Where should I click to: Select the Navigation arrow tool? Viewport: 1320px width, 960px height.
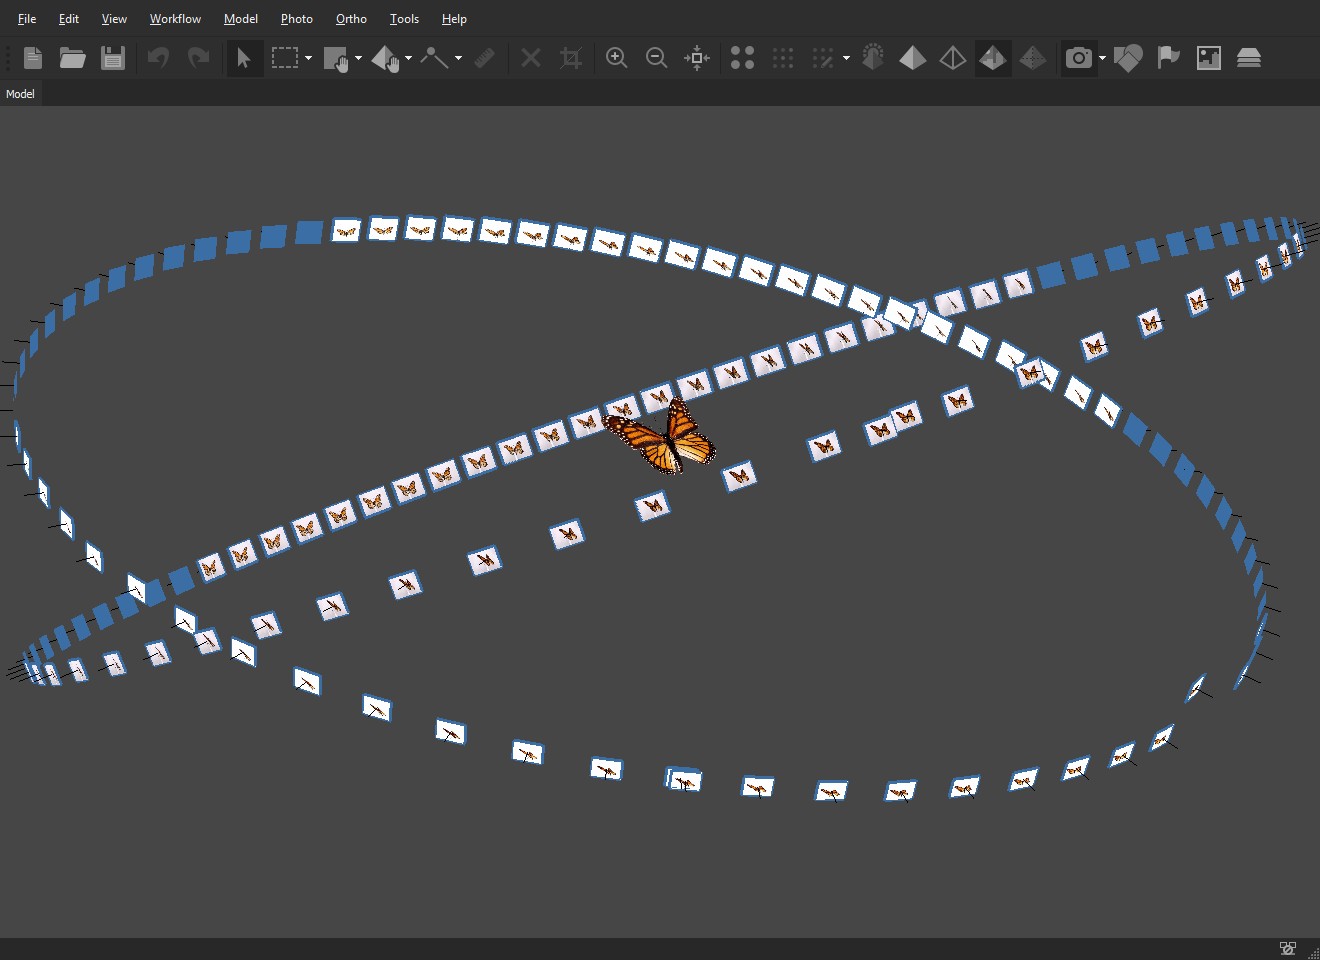coord(243,58)
